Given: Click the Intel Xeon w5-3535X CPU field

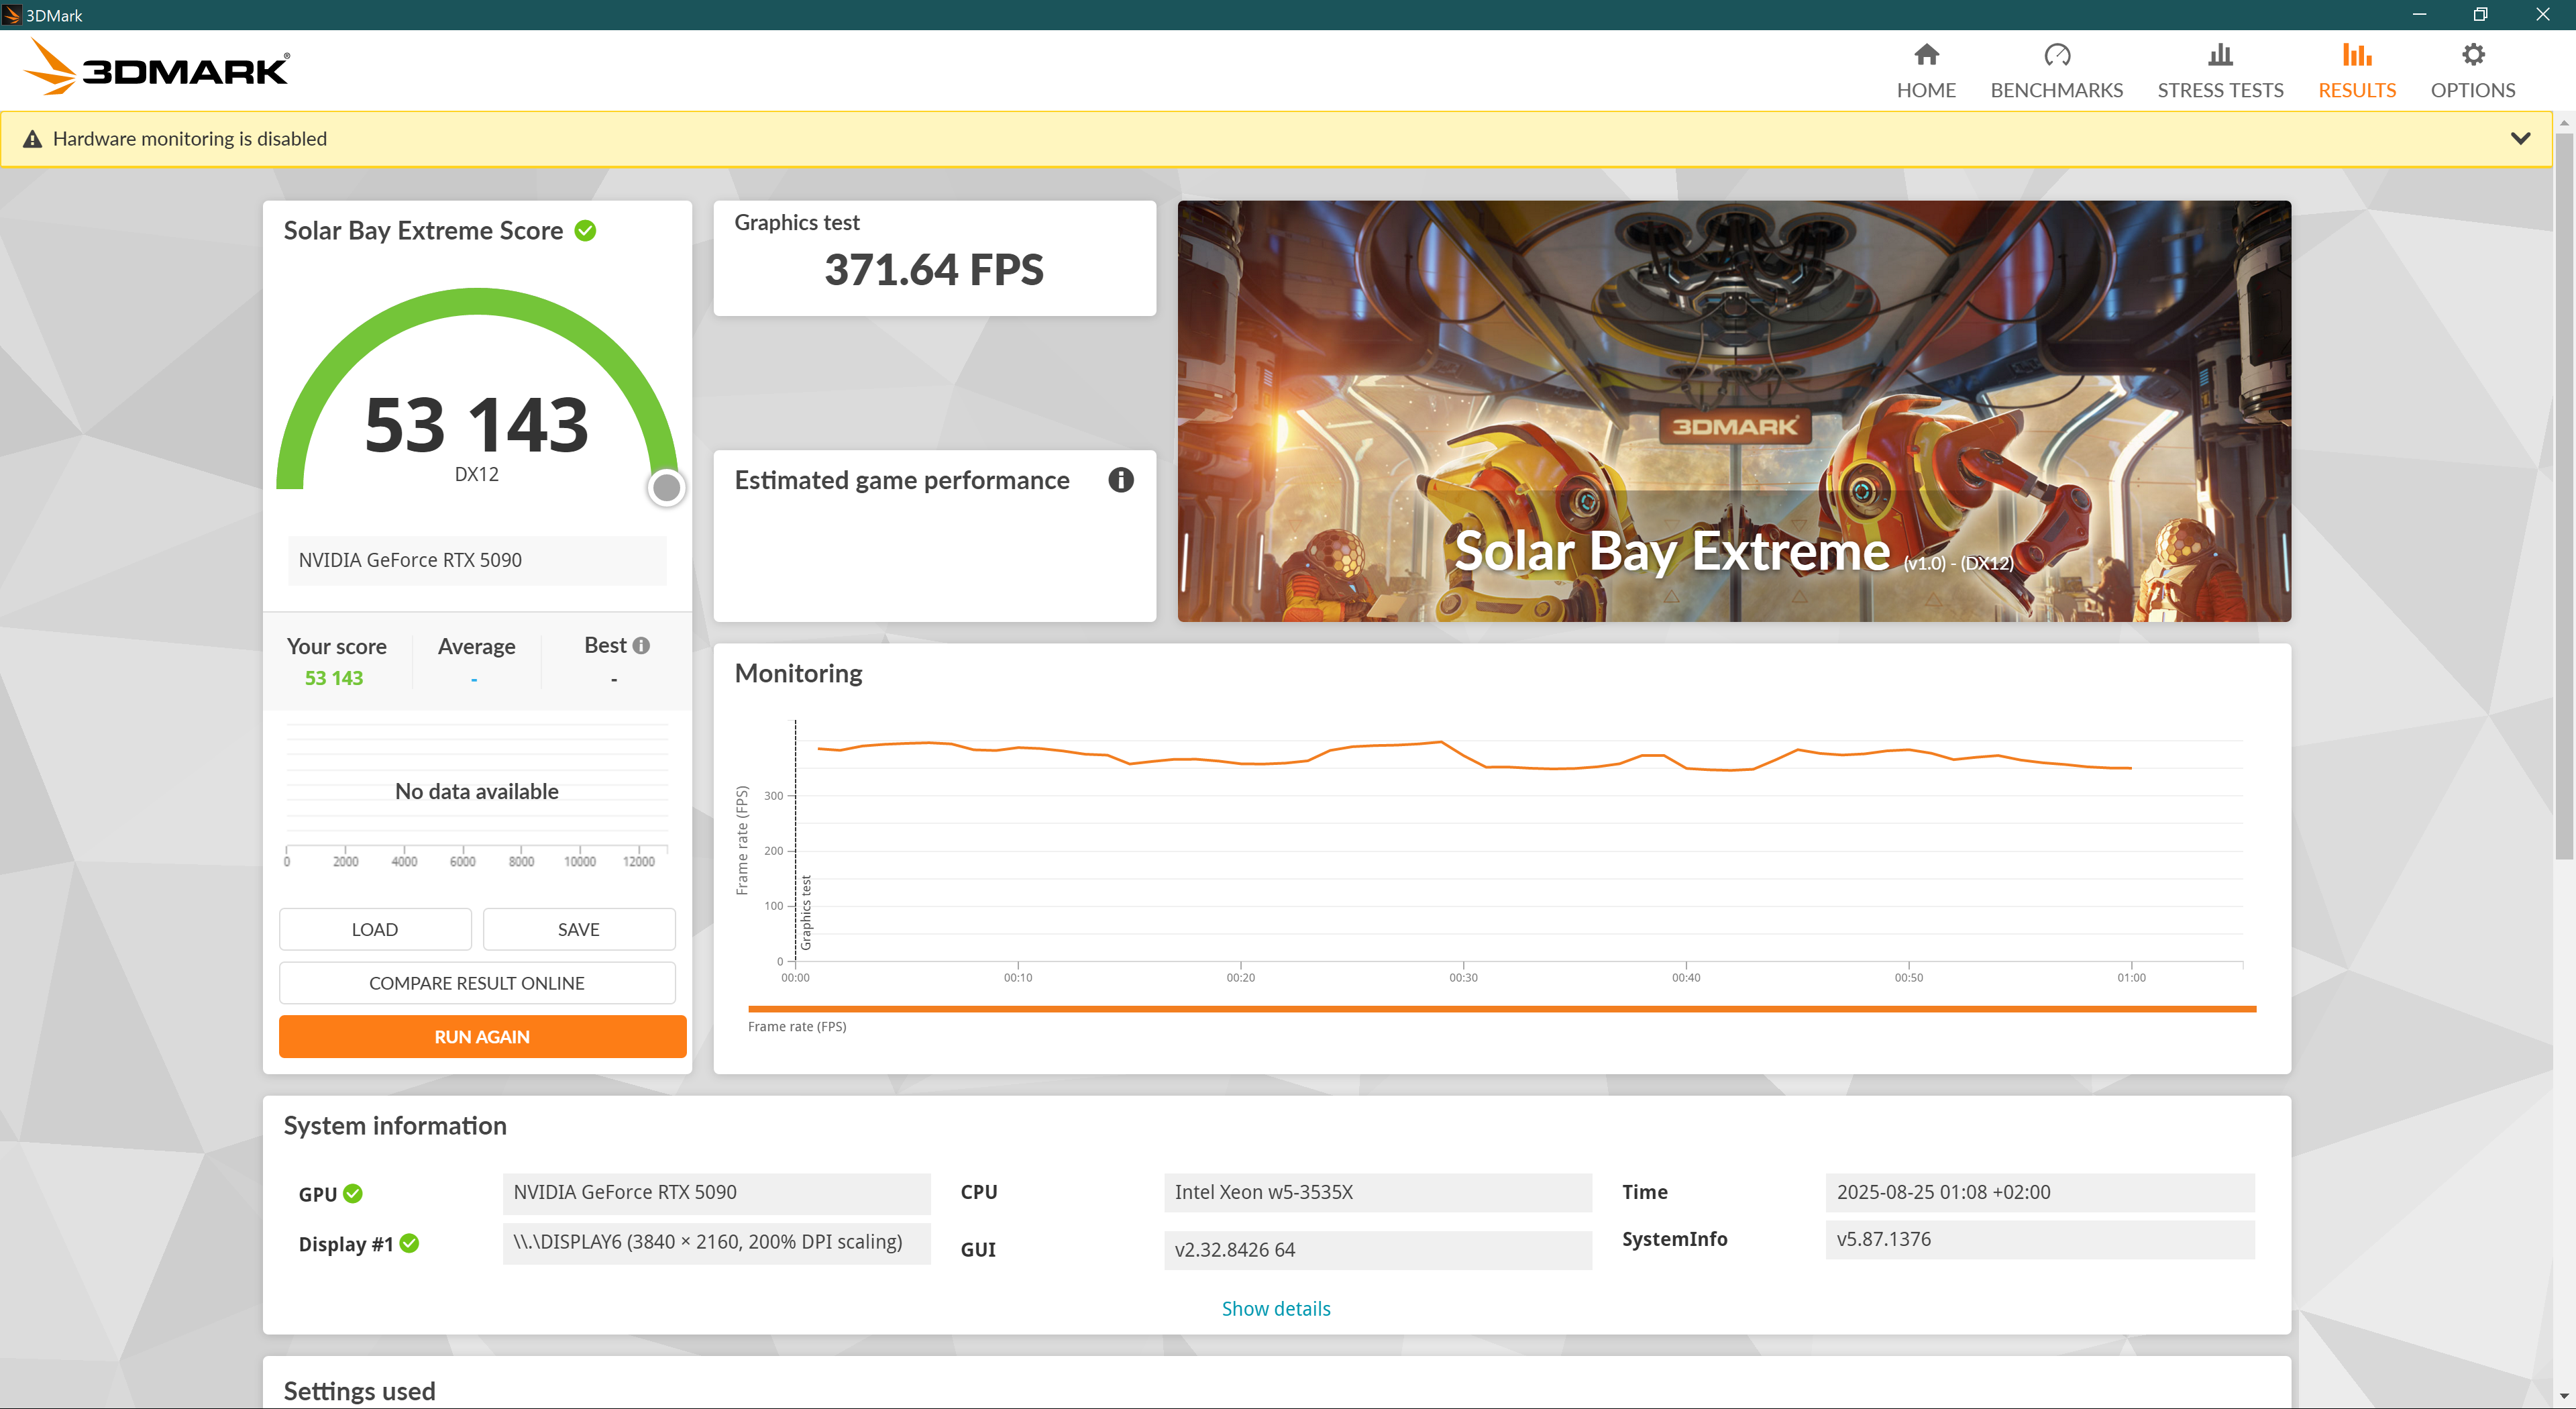Looking at the screenshot, I should pyautogui.click(x=1378, y=1192).
